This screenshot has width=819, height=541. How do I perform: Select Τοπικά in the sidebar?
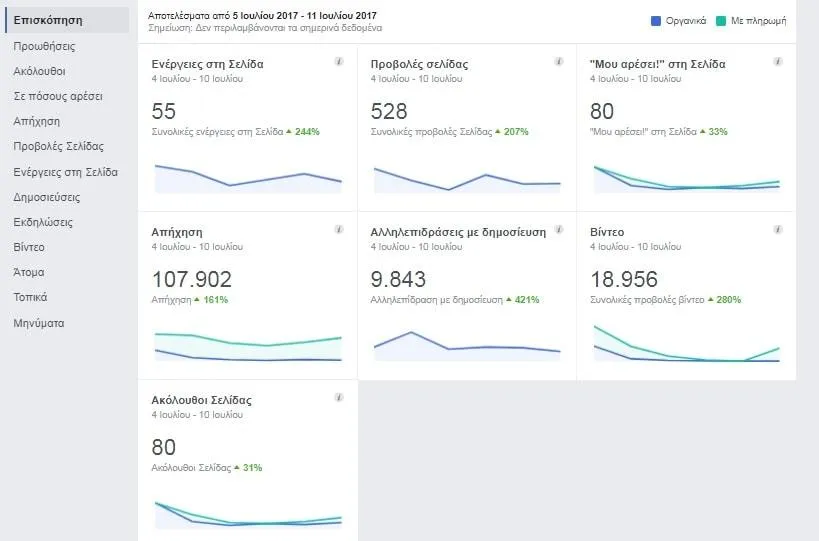click(x=30, y=297)
